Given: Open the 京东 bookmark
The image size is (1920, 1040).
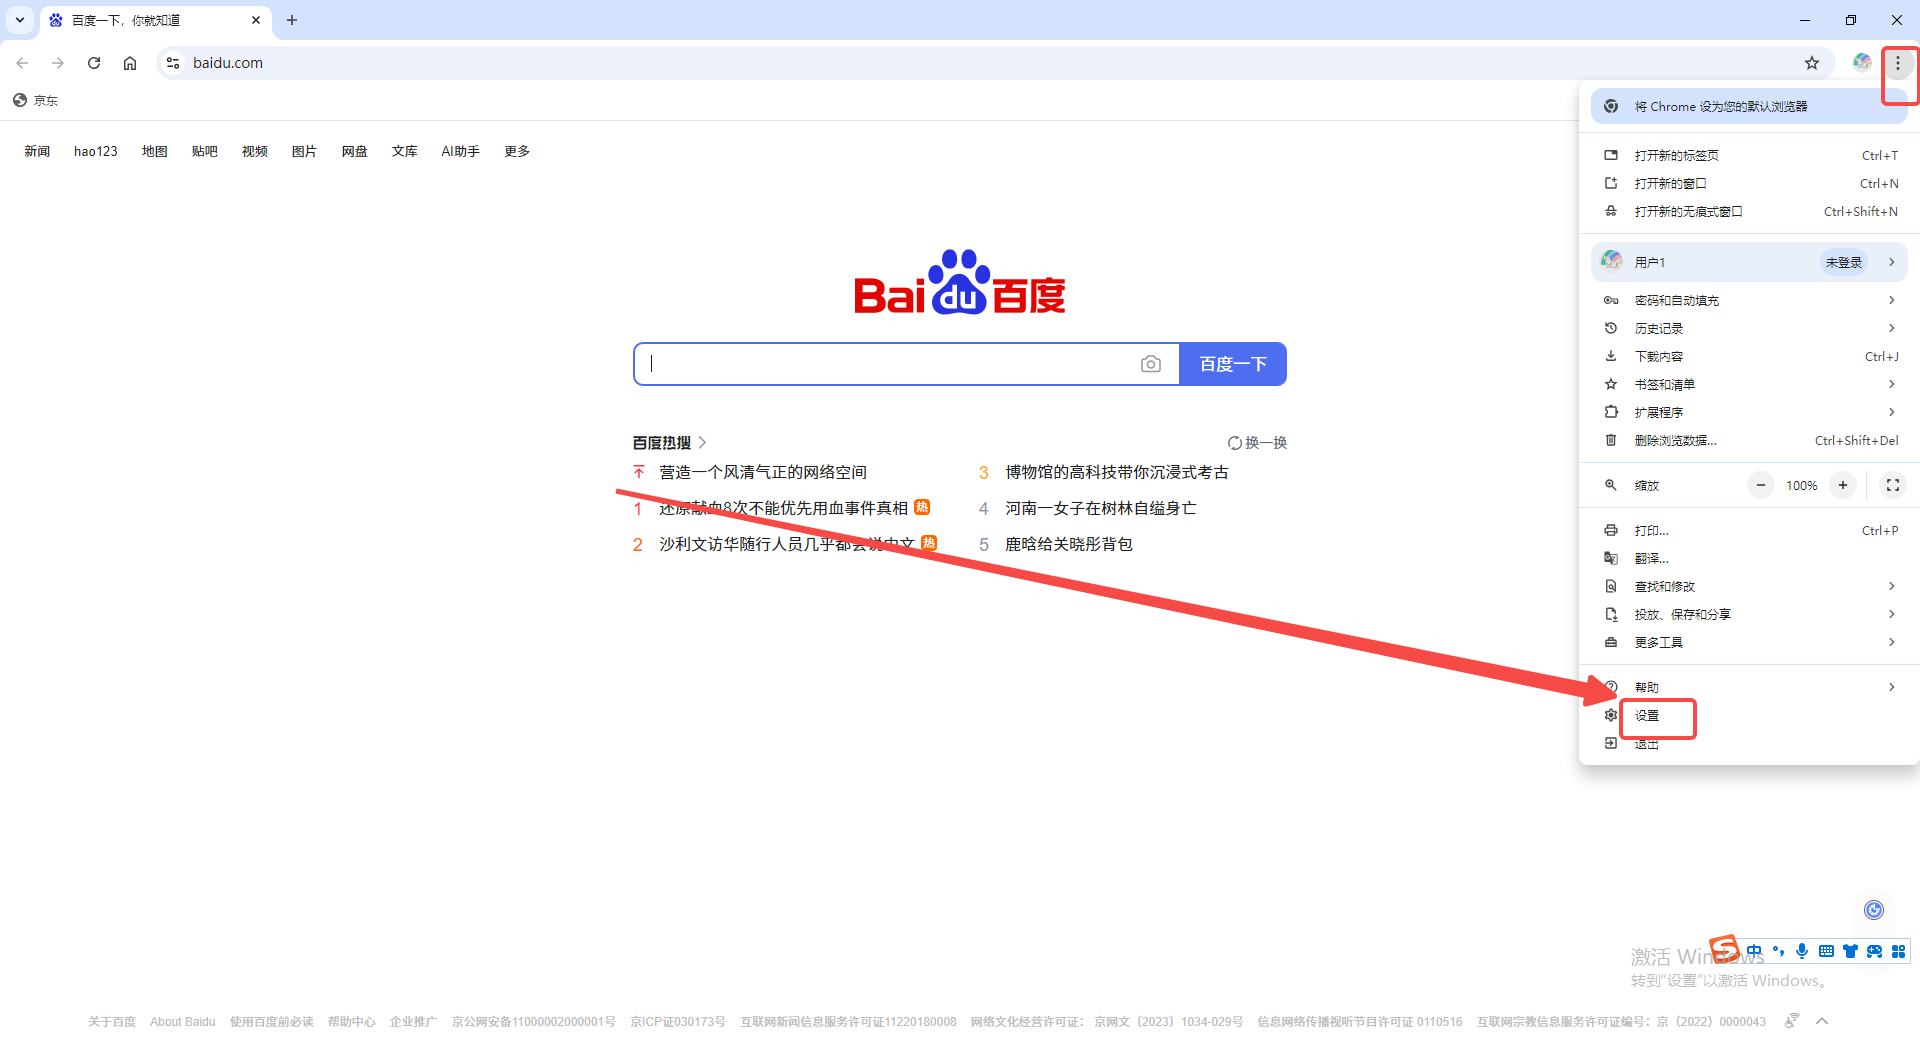Looking at the screenshot, I should pyautogui.click(x=36, y=100).
